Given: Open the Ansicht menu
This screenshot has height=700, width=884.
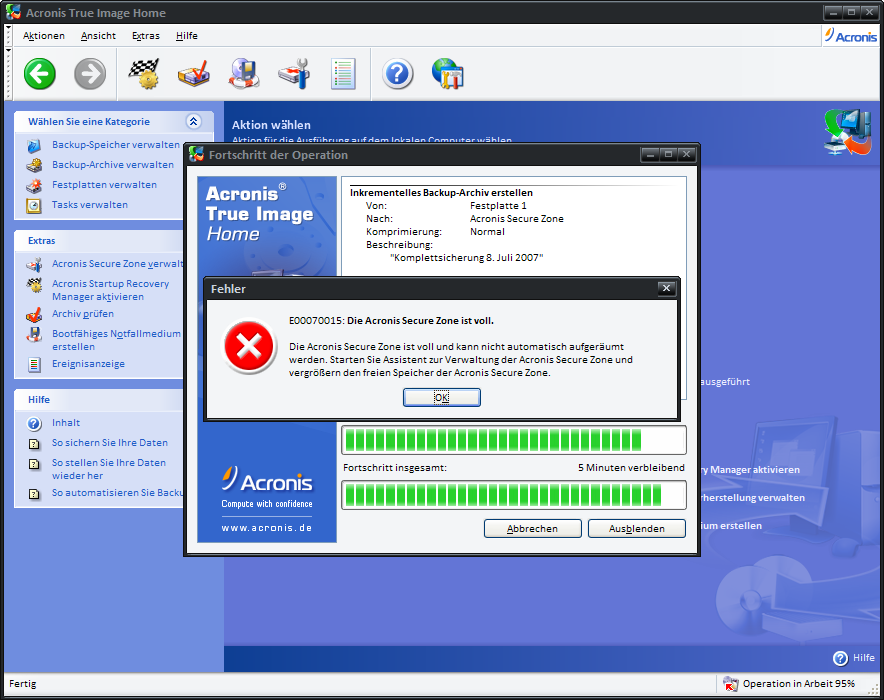Looking at the screenshot, I should pos(98,36).
